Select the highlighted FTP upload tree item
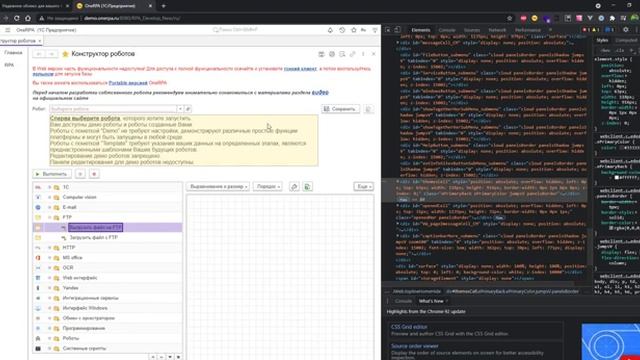Viewport: 640px width, 360px height. pos(96,227)
